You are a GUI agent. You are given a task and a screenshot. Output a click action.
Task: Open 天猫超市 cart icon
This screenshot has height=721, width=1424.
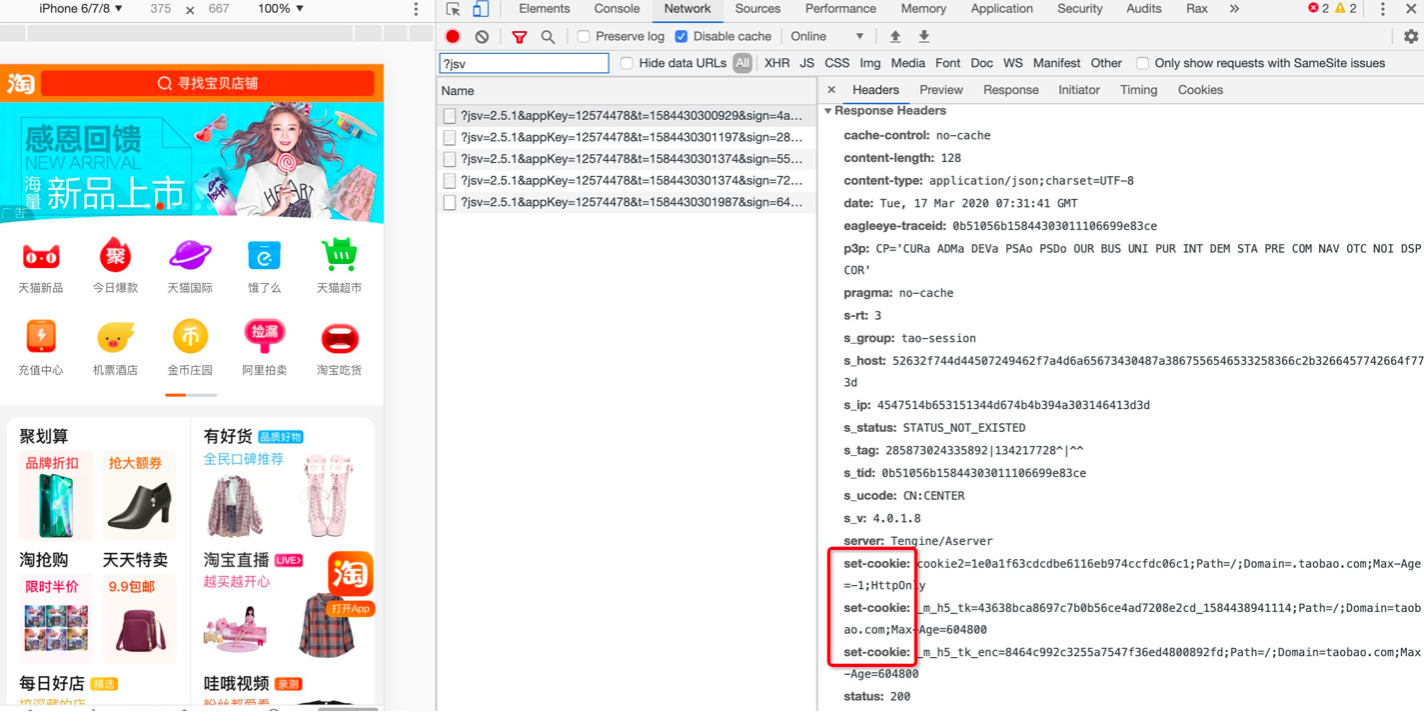pyautogui.click(x=339, y=256)
